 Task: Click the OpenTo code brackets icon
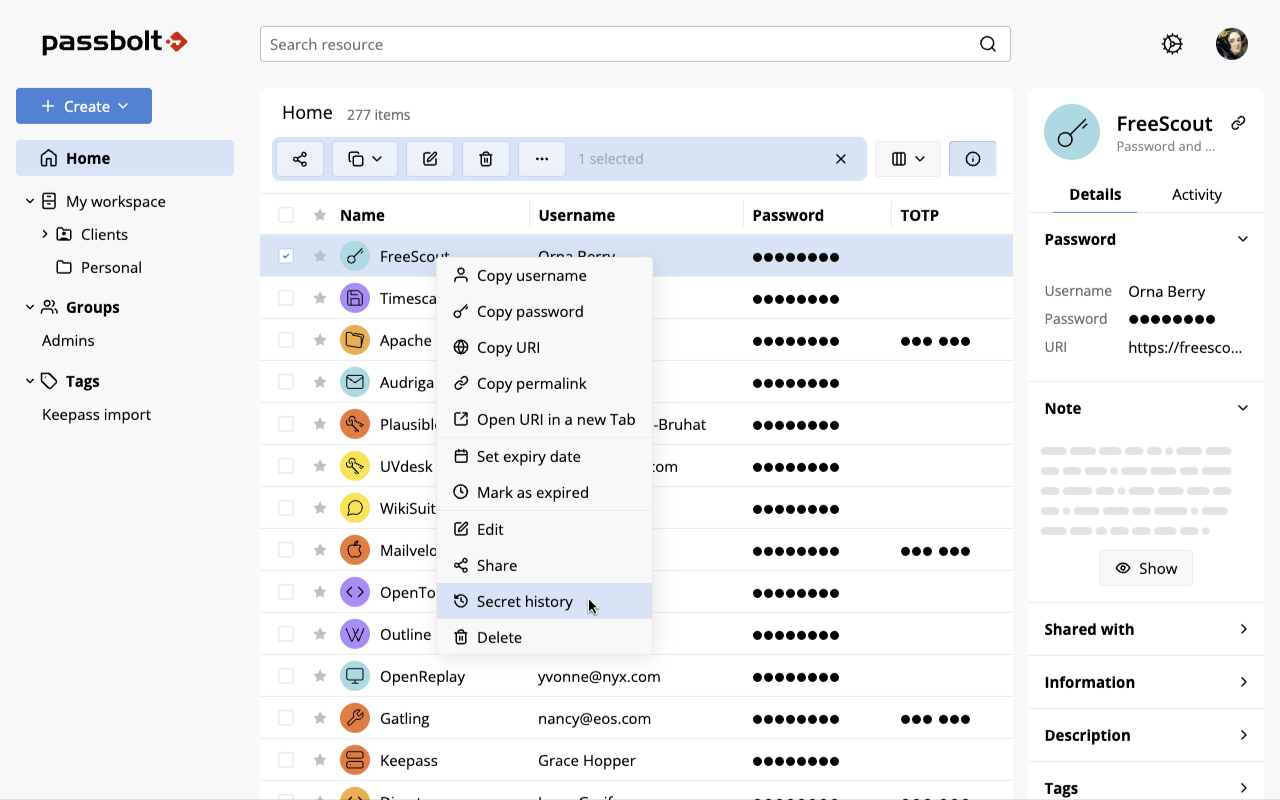point(355,592)
